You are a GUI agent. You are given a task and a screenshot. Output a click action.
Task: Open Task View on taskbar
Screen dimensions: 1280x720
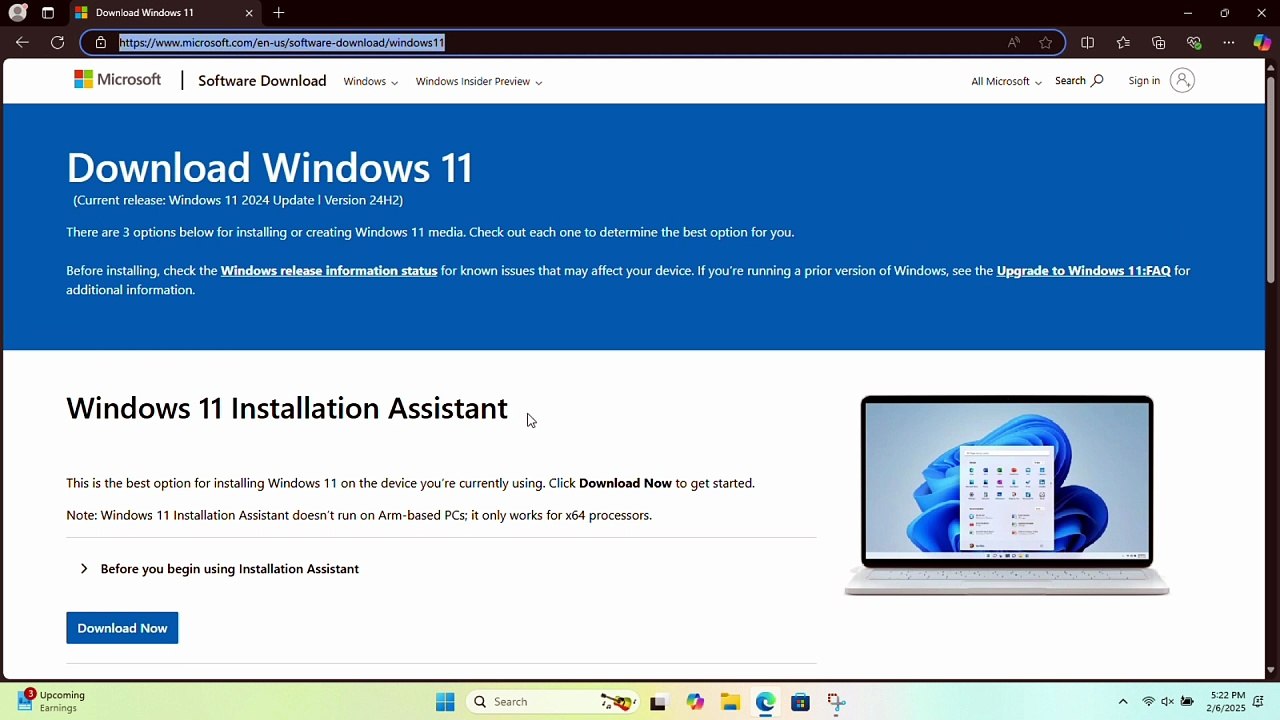tap(658, 702)
